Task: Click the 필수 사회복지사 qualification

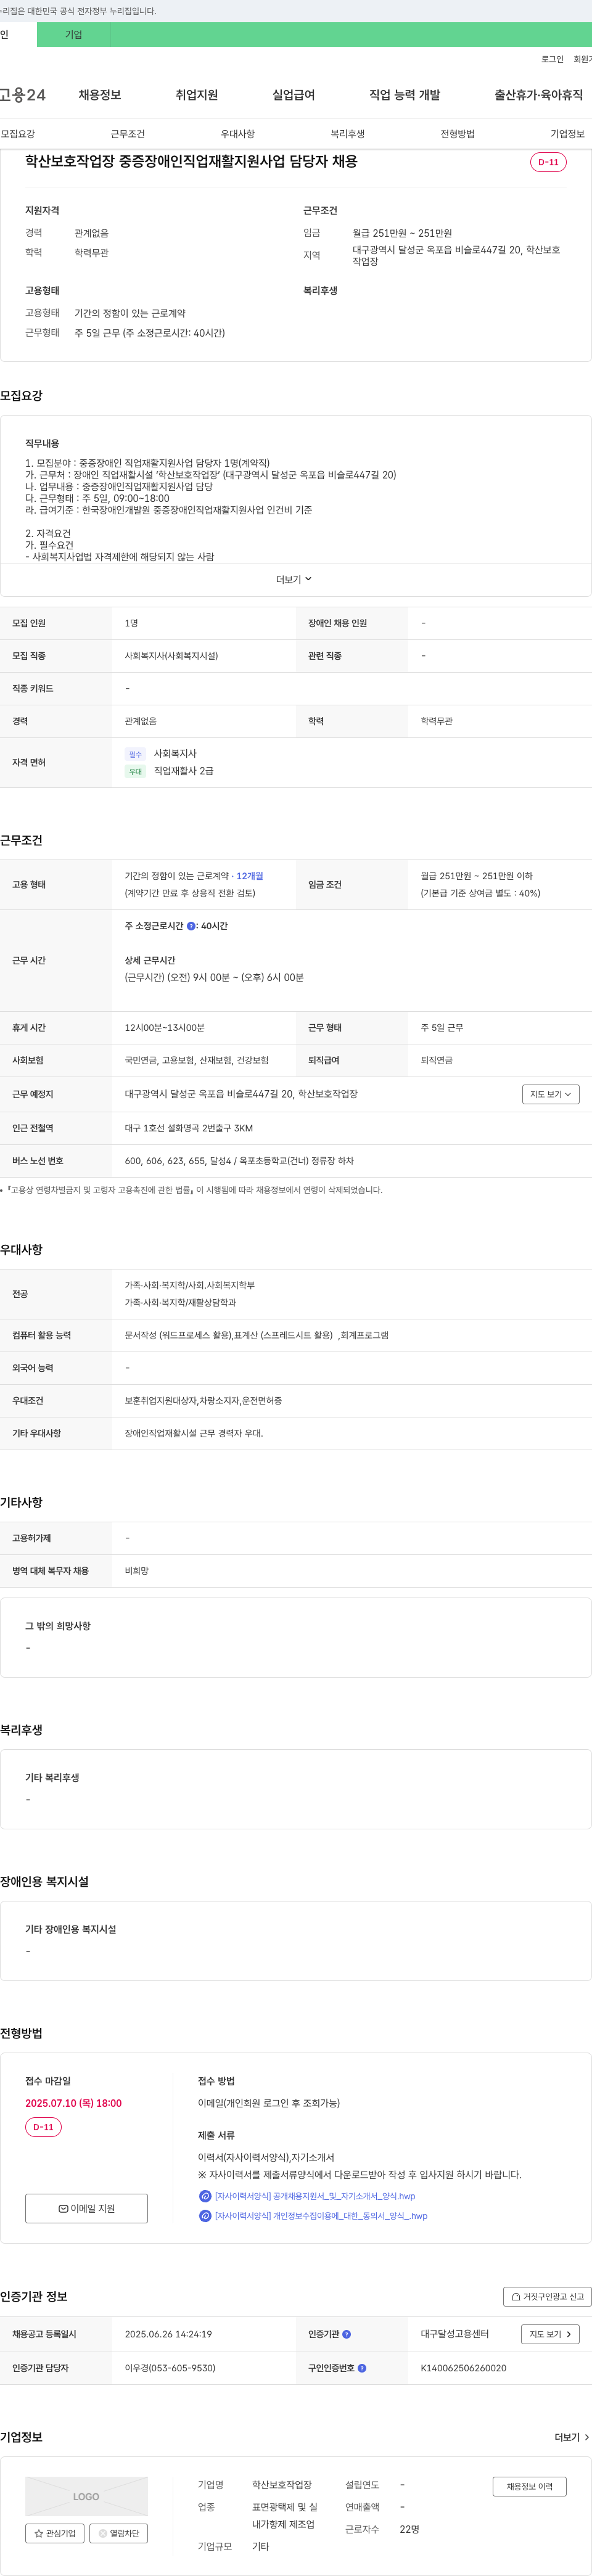Action: [161, 754]
